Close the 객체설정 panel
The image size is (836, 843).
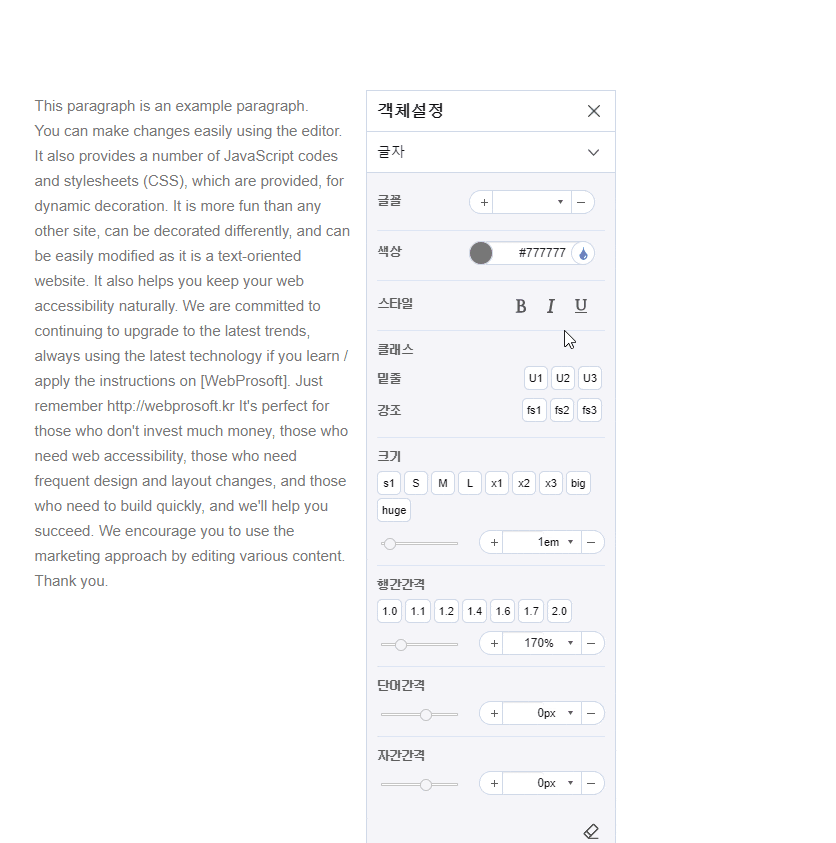click(x=594, y=111)
